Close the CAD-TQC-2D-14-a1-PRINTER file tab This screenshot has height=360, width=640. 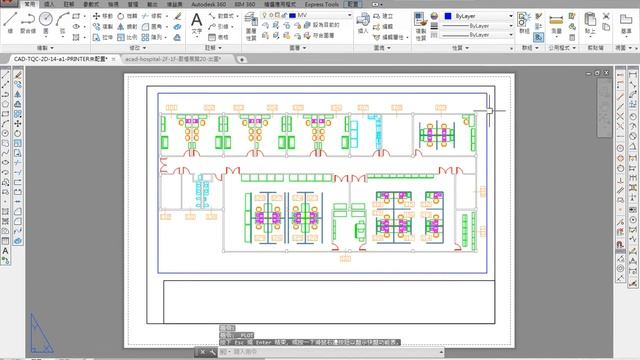tap(113, 59)
